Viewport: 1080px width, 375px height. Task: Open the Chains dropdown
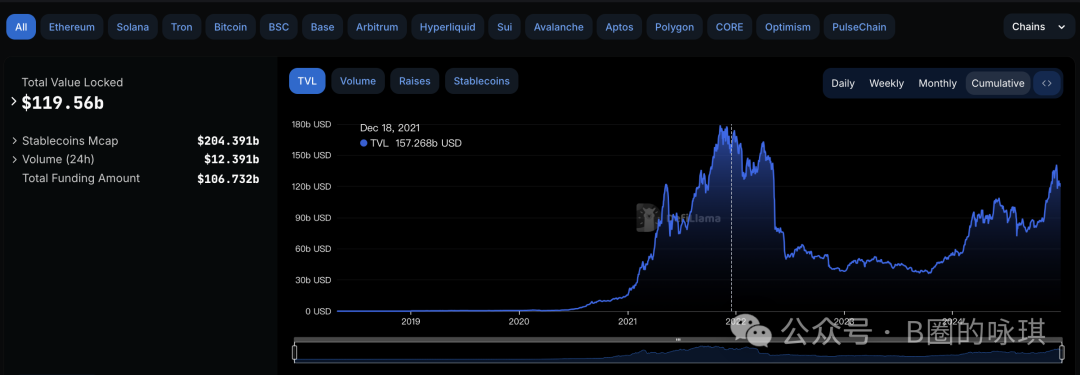[1038, 27]
